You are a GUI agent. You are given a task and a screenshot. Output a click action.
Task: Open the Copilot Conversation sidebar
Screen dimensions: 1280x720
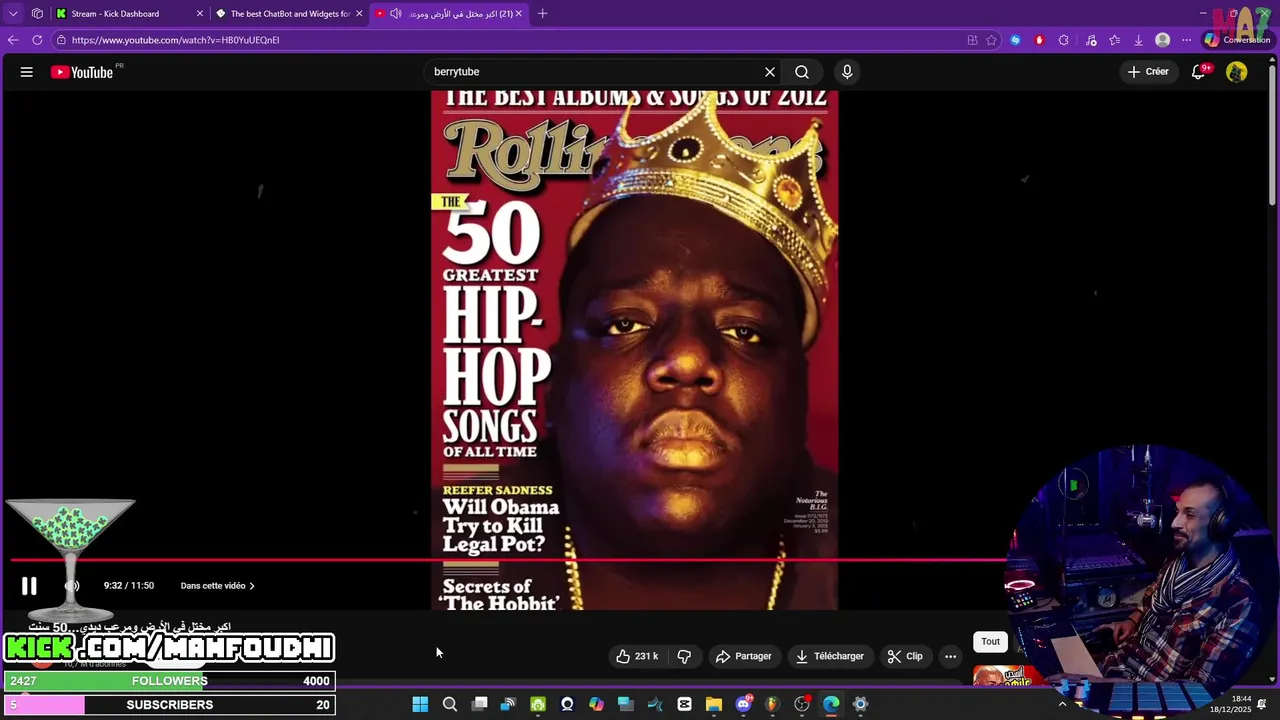point(1237,40)
